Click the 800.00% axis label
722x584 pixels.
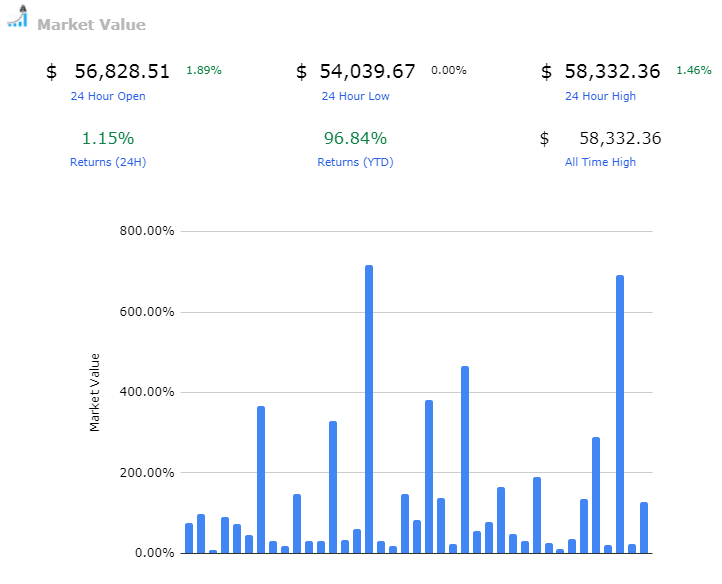tap(147, 231)
